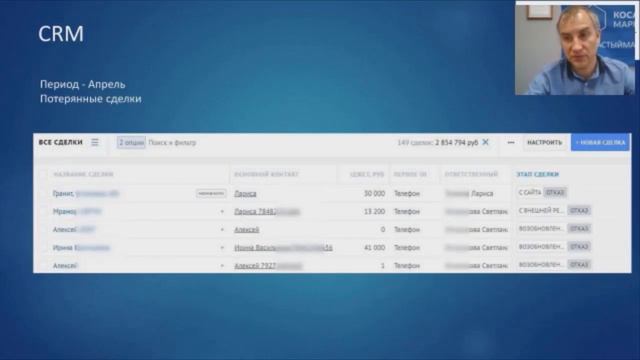The image size is (640, 360).
Task: Click the price cell 30 000
Action: pos(374,193)
